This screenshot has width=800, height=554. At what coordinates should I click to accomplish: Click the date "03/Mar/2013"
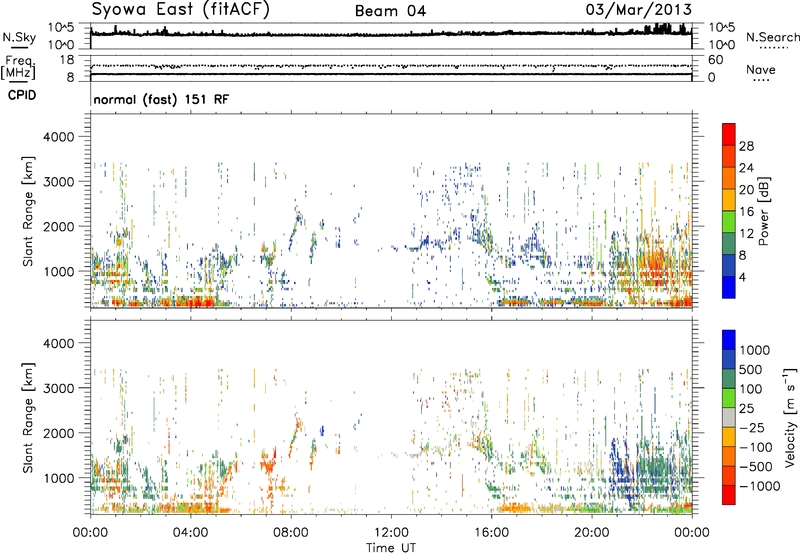tap(639, 10)
